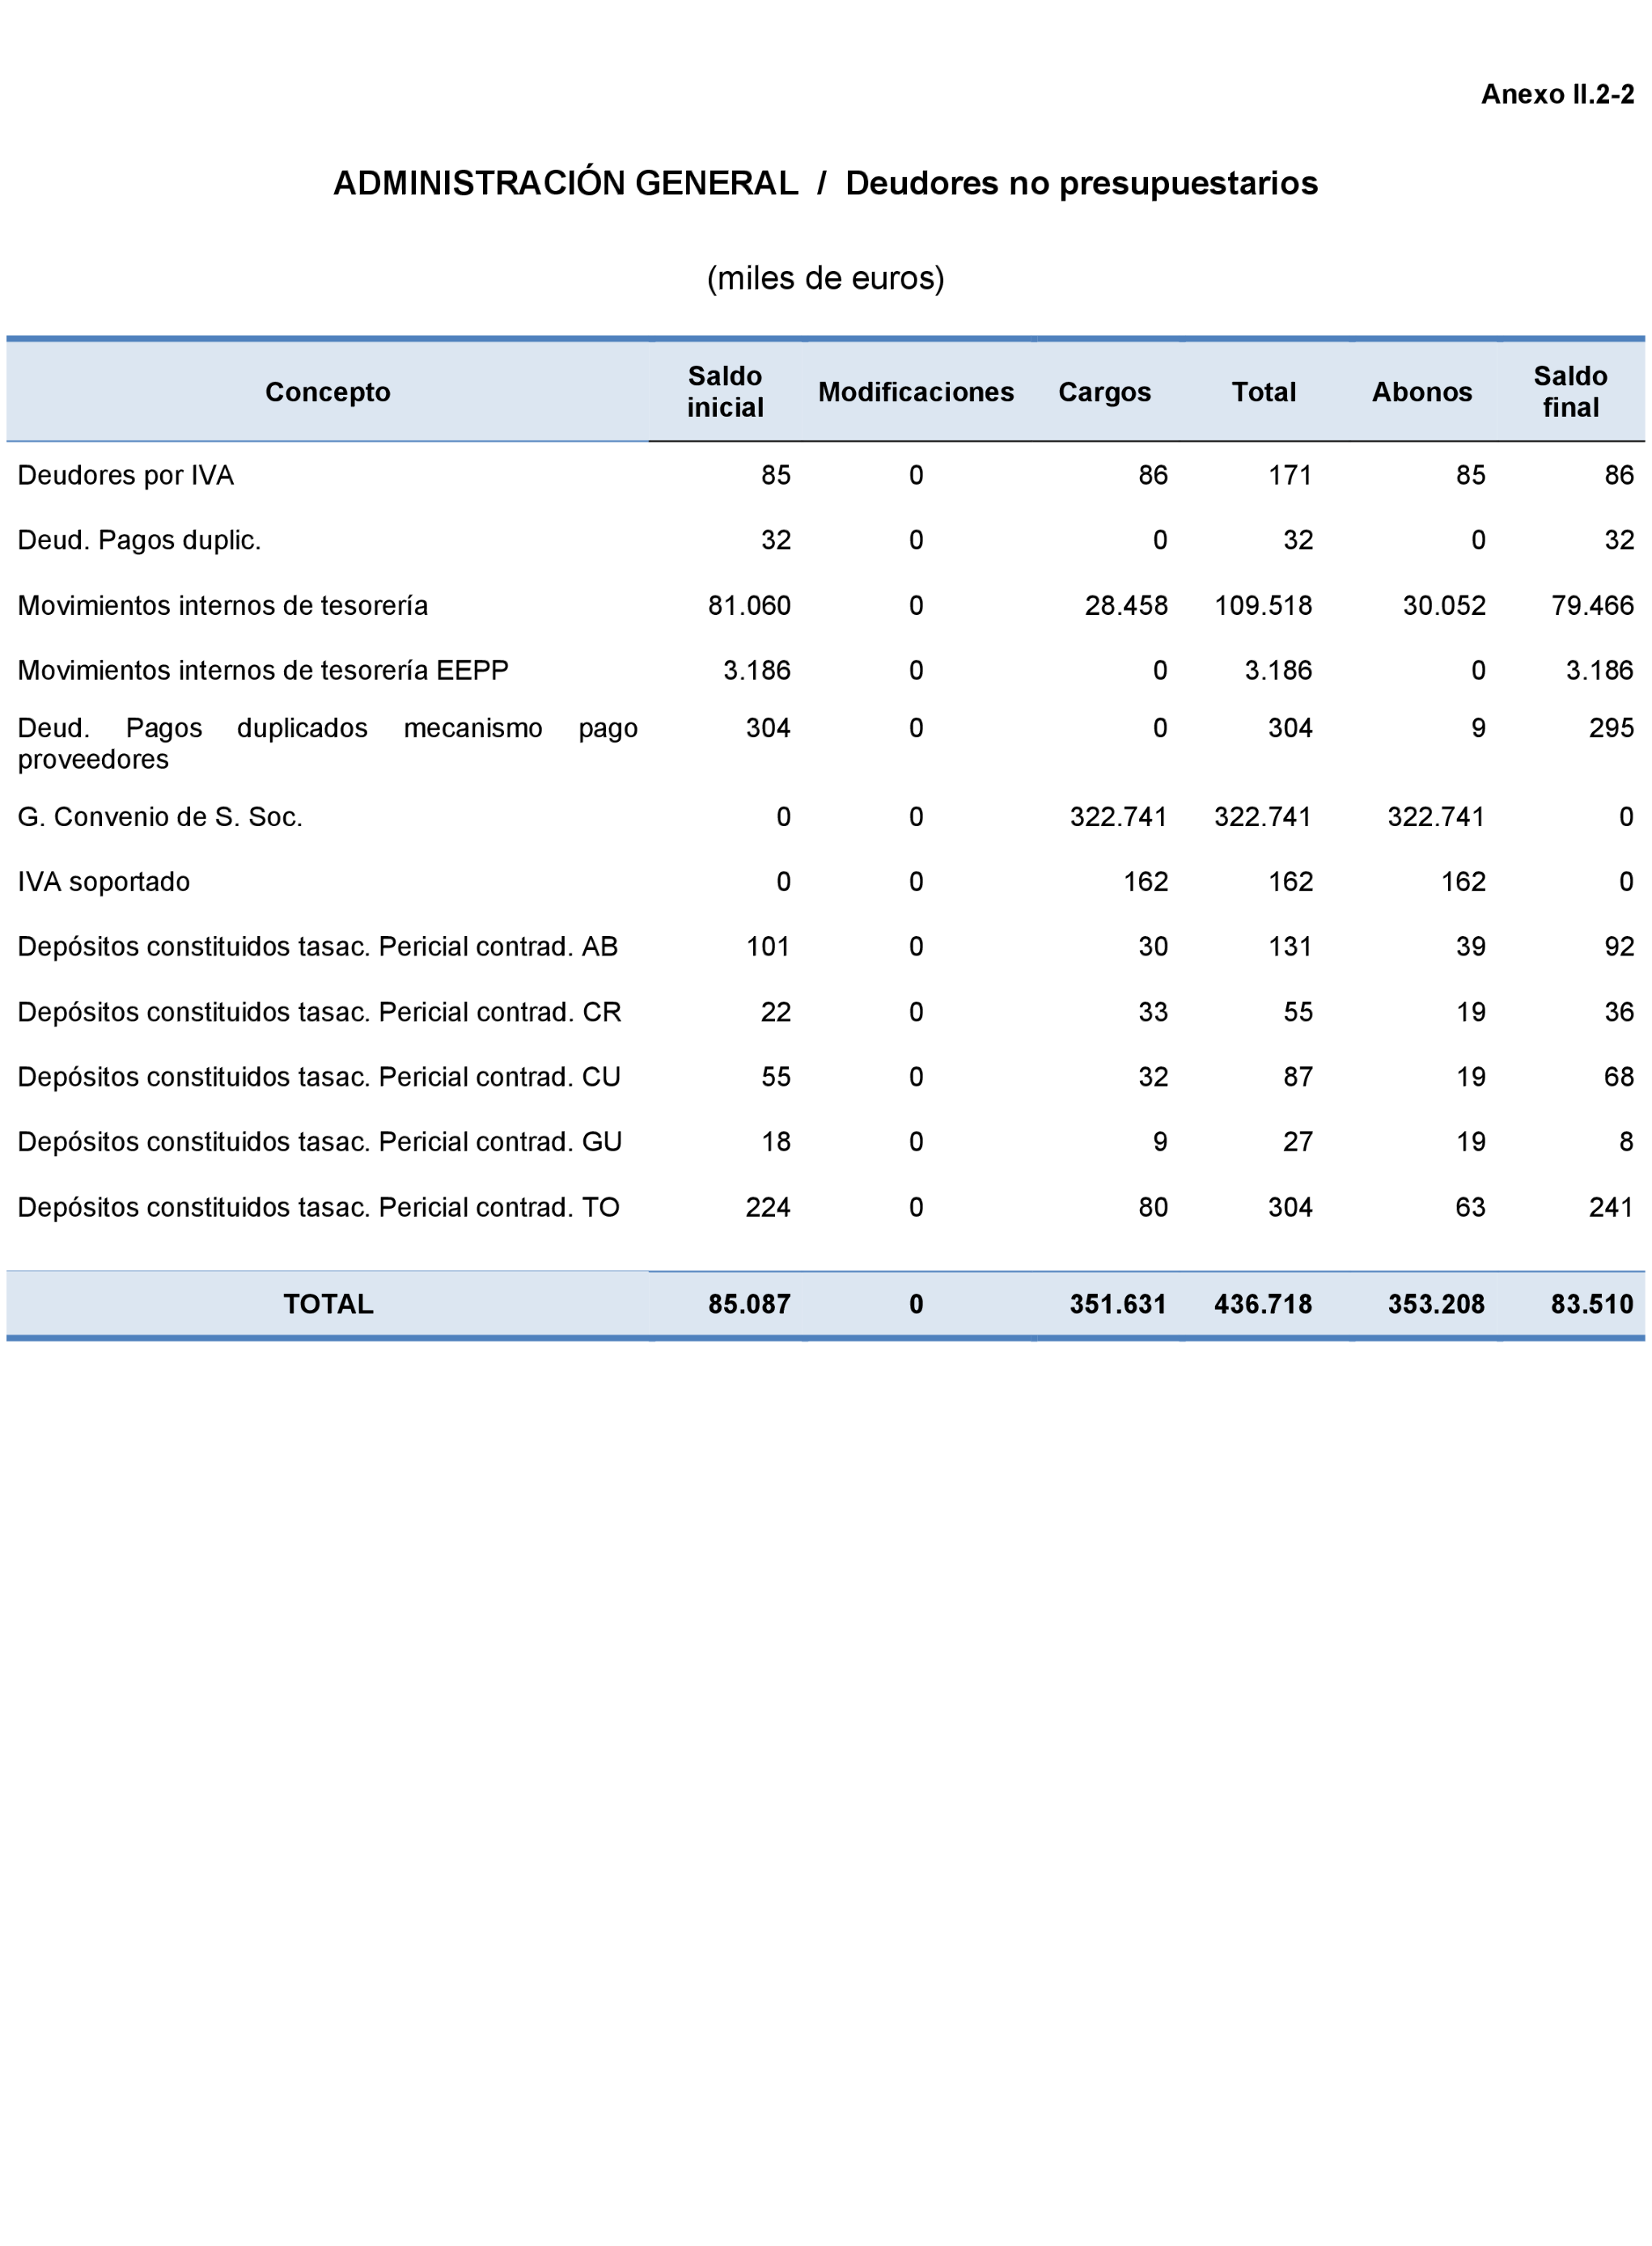Image resolution: width=1652 pixels, height=2246 pixels.
Task: Click Total value 27 in contrad. GU row
Action: 1298,1142
